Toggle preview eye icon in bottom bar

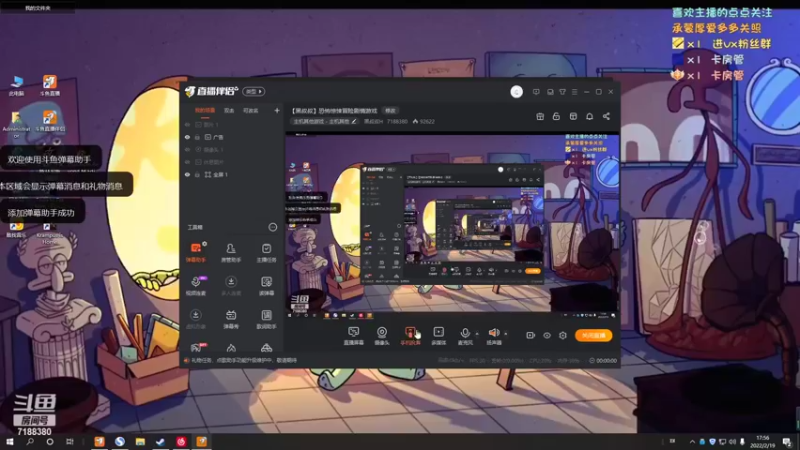coord(547,335)
